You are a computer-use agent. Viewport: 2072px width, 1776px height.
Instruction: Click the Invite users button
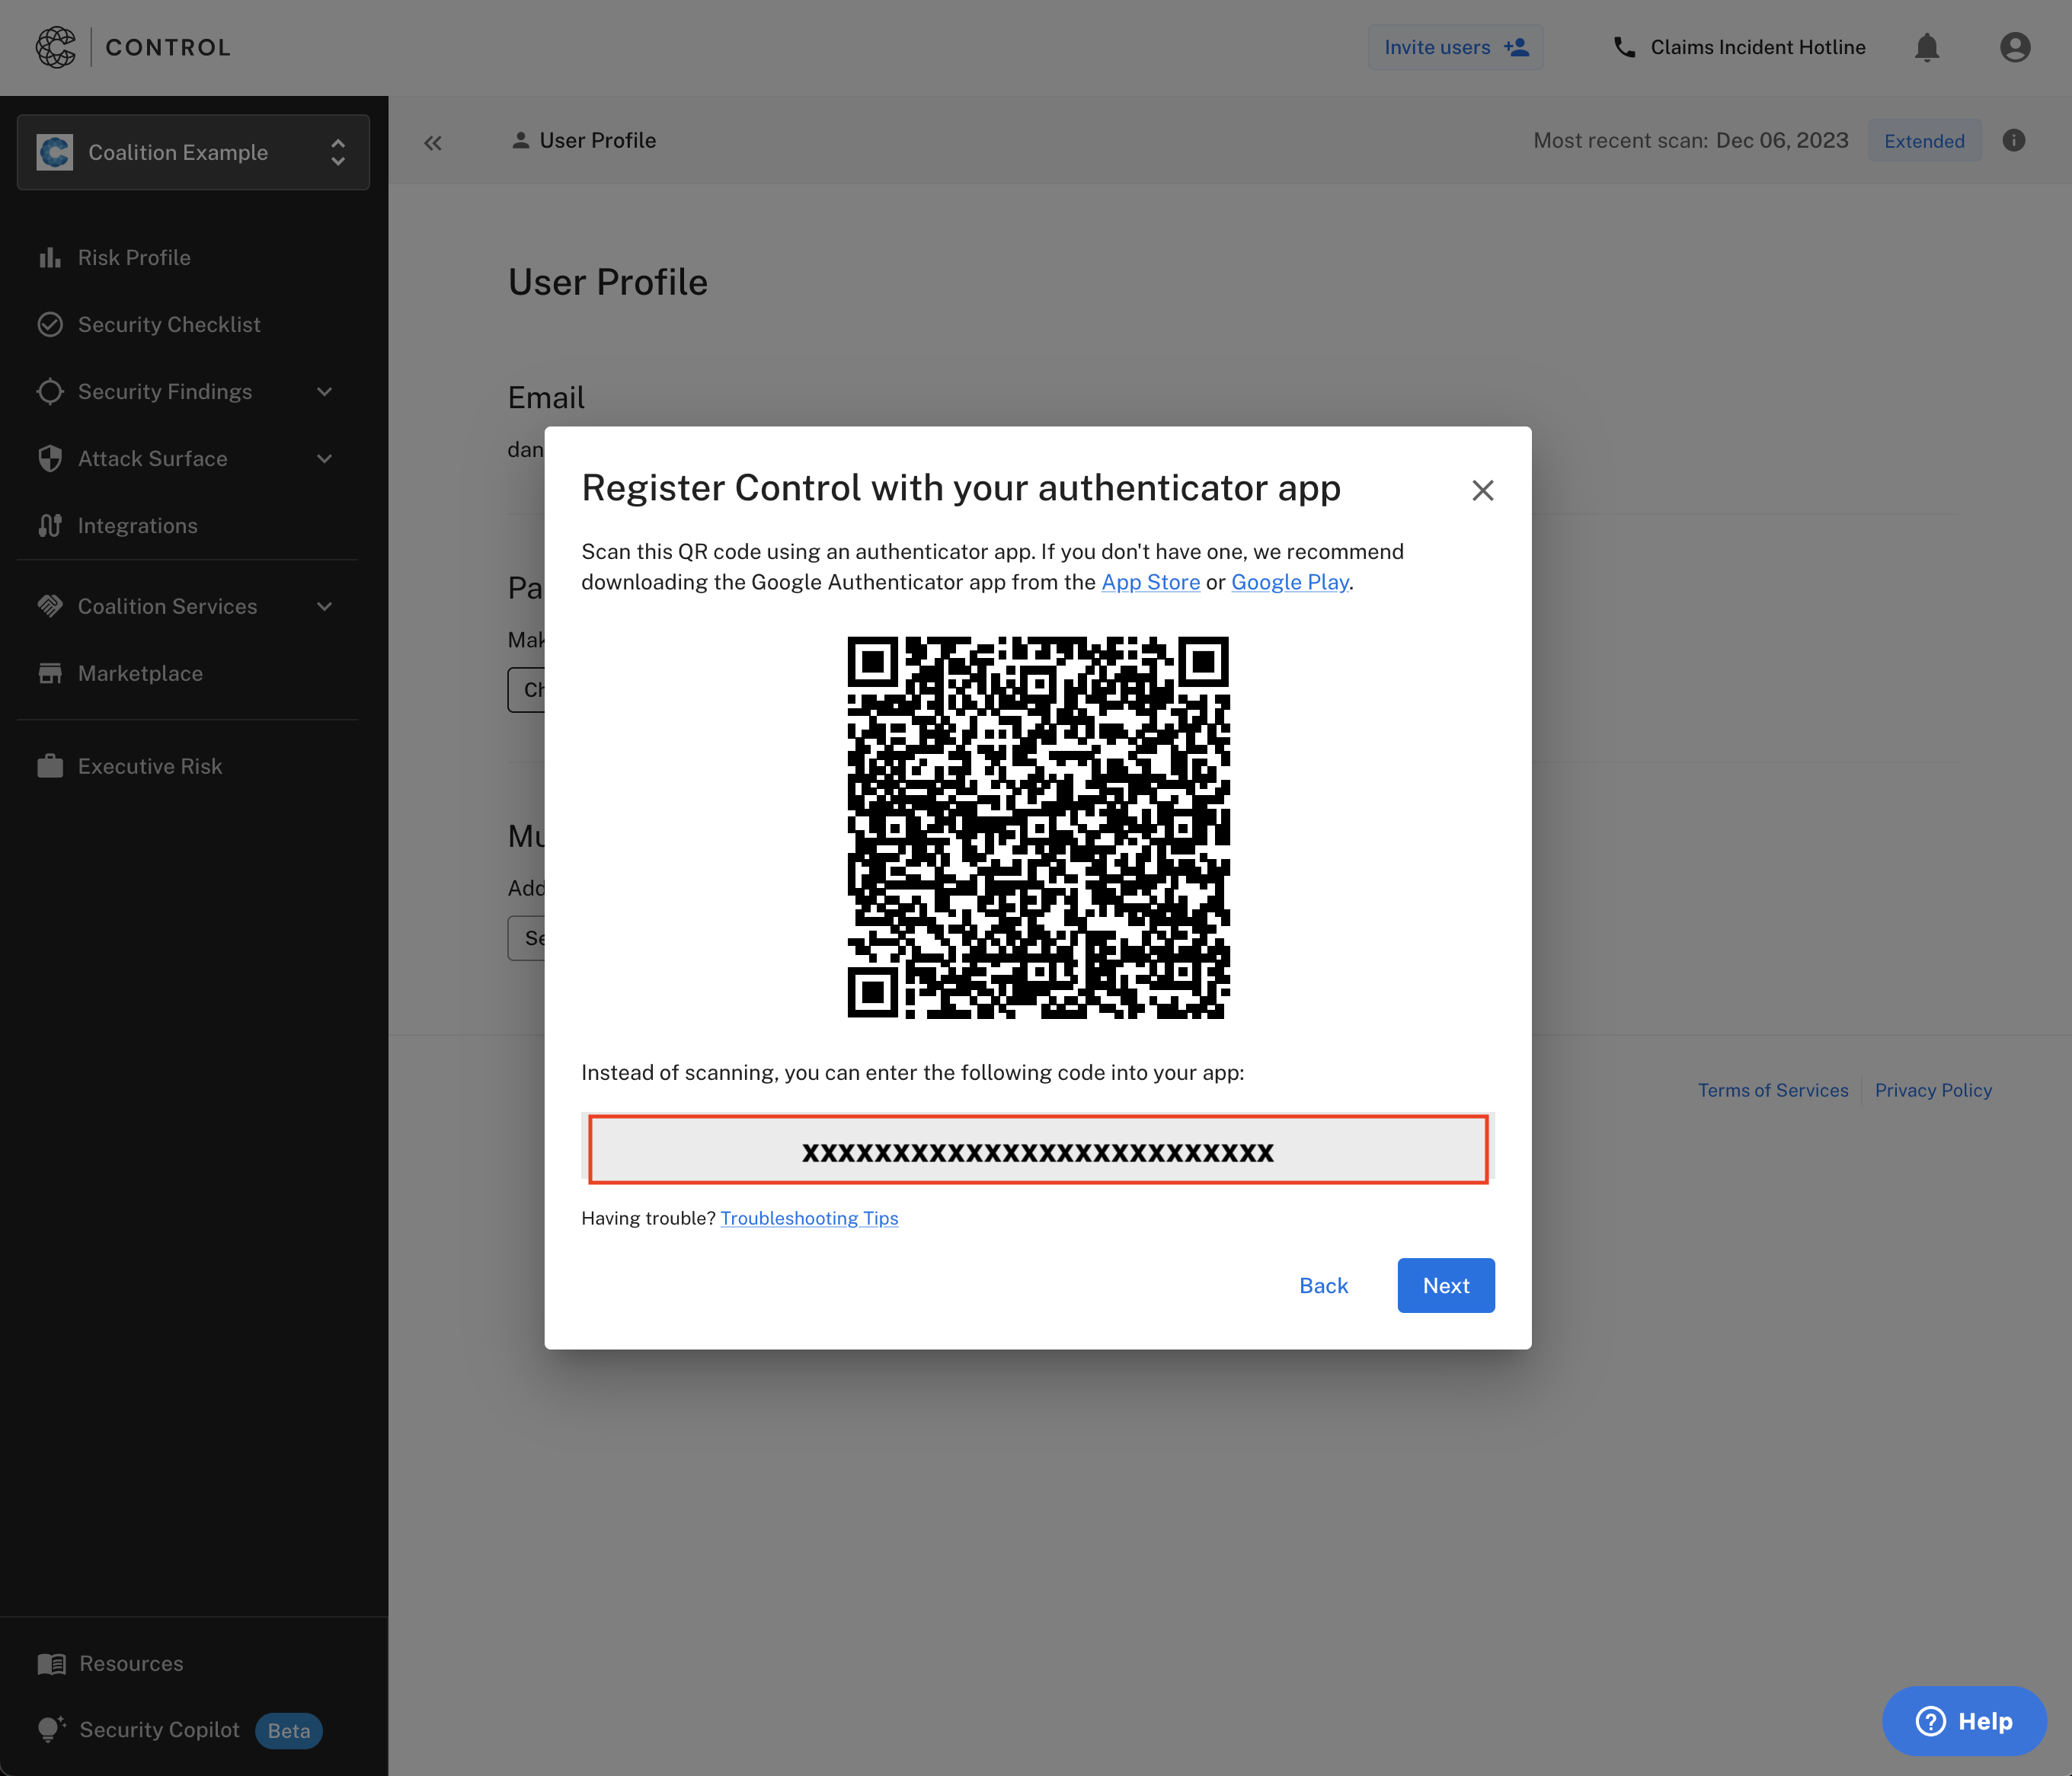[x=1455, y=47]
